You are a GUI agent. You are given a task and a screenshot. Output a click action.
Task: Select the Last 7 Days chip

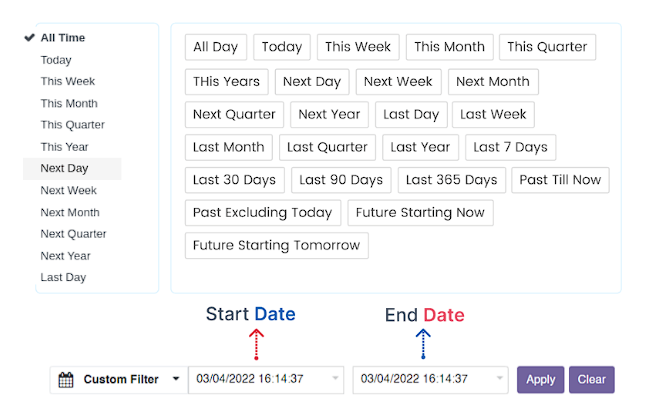coord(510,147)
